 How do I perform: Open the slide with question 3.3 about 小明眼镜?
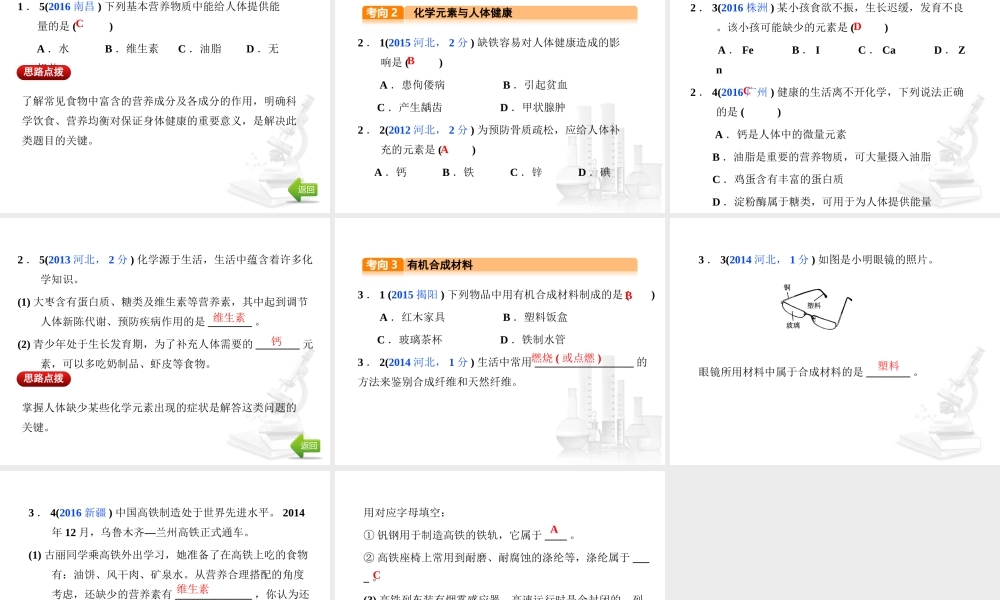point(834,341)
